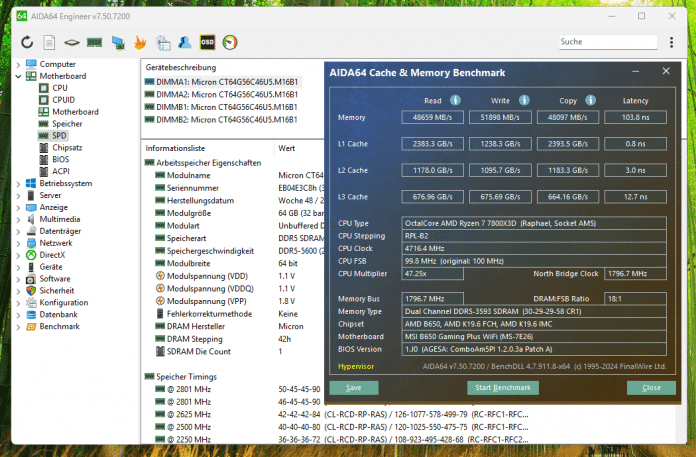Open the three-dot menu beside search

click(x=671, y=42)
